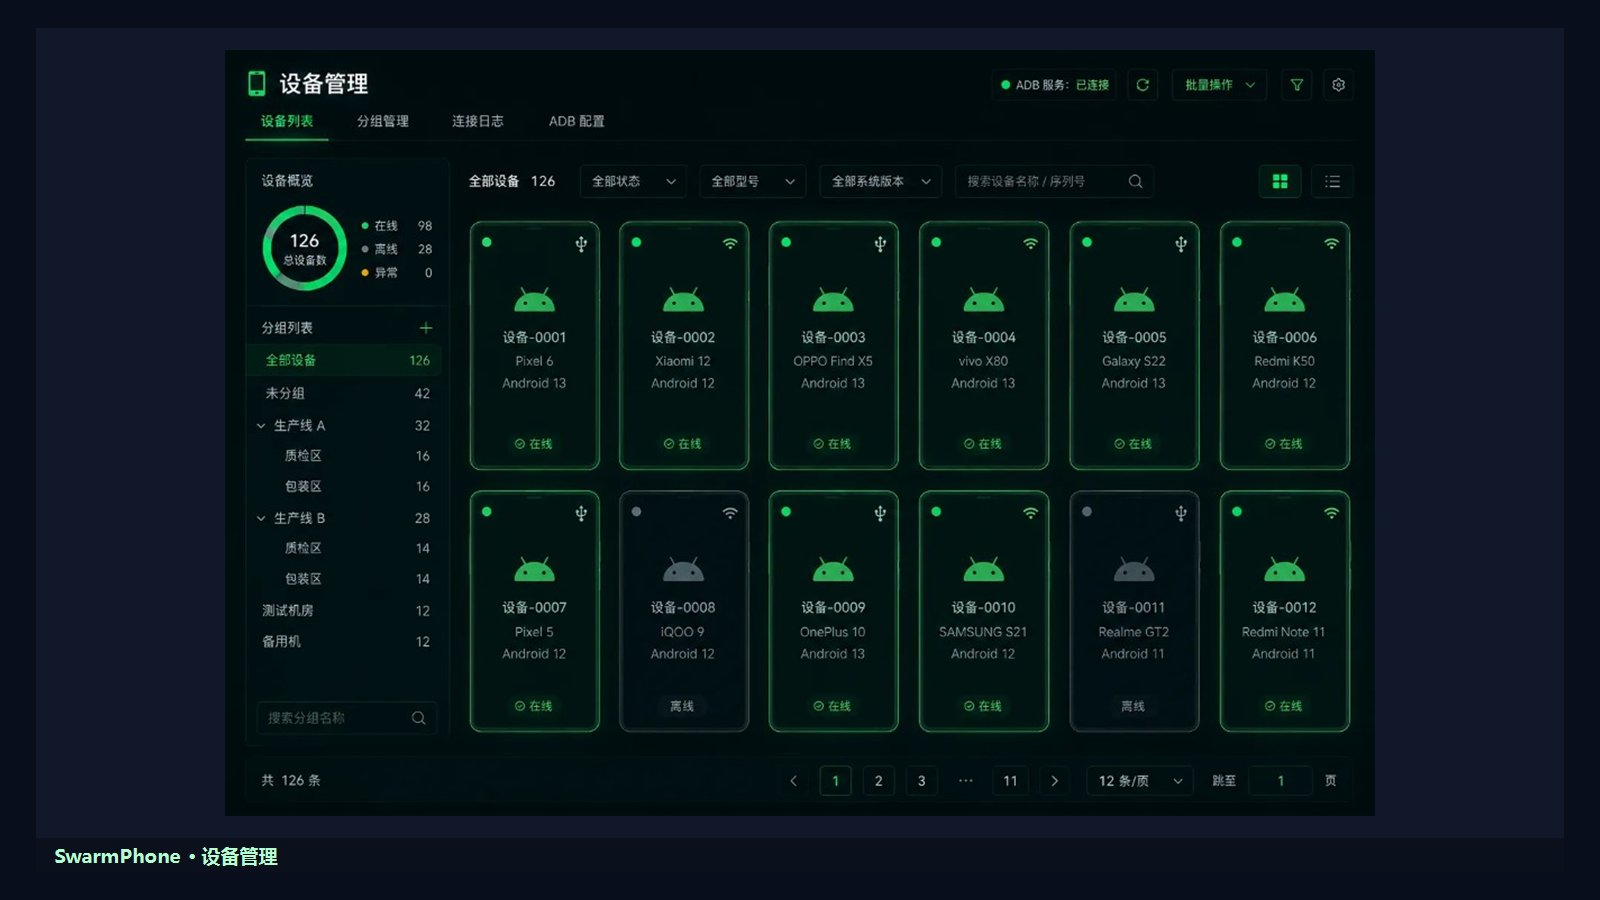1600x900 pixels.
Task: Switch to grid view layout
Action: click(1279, 181)
